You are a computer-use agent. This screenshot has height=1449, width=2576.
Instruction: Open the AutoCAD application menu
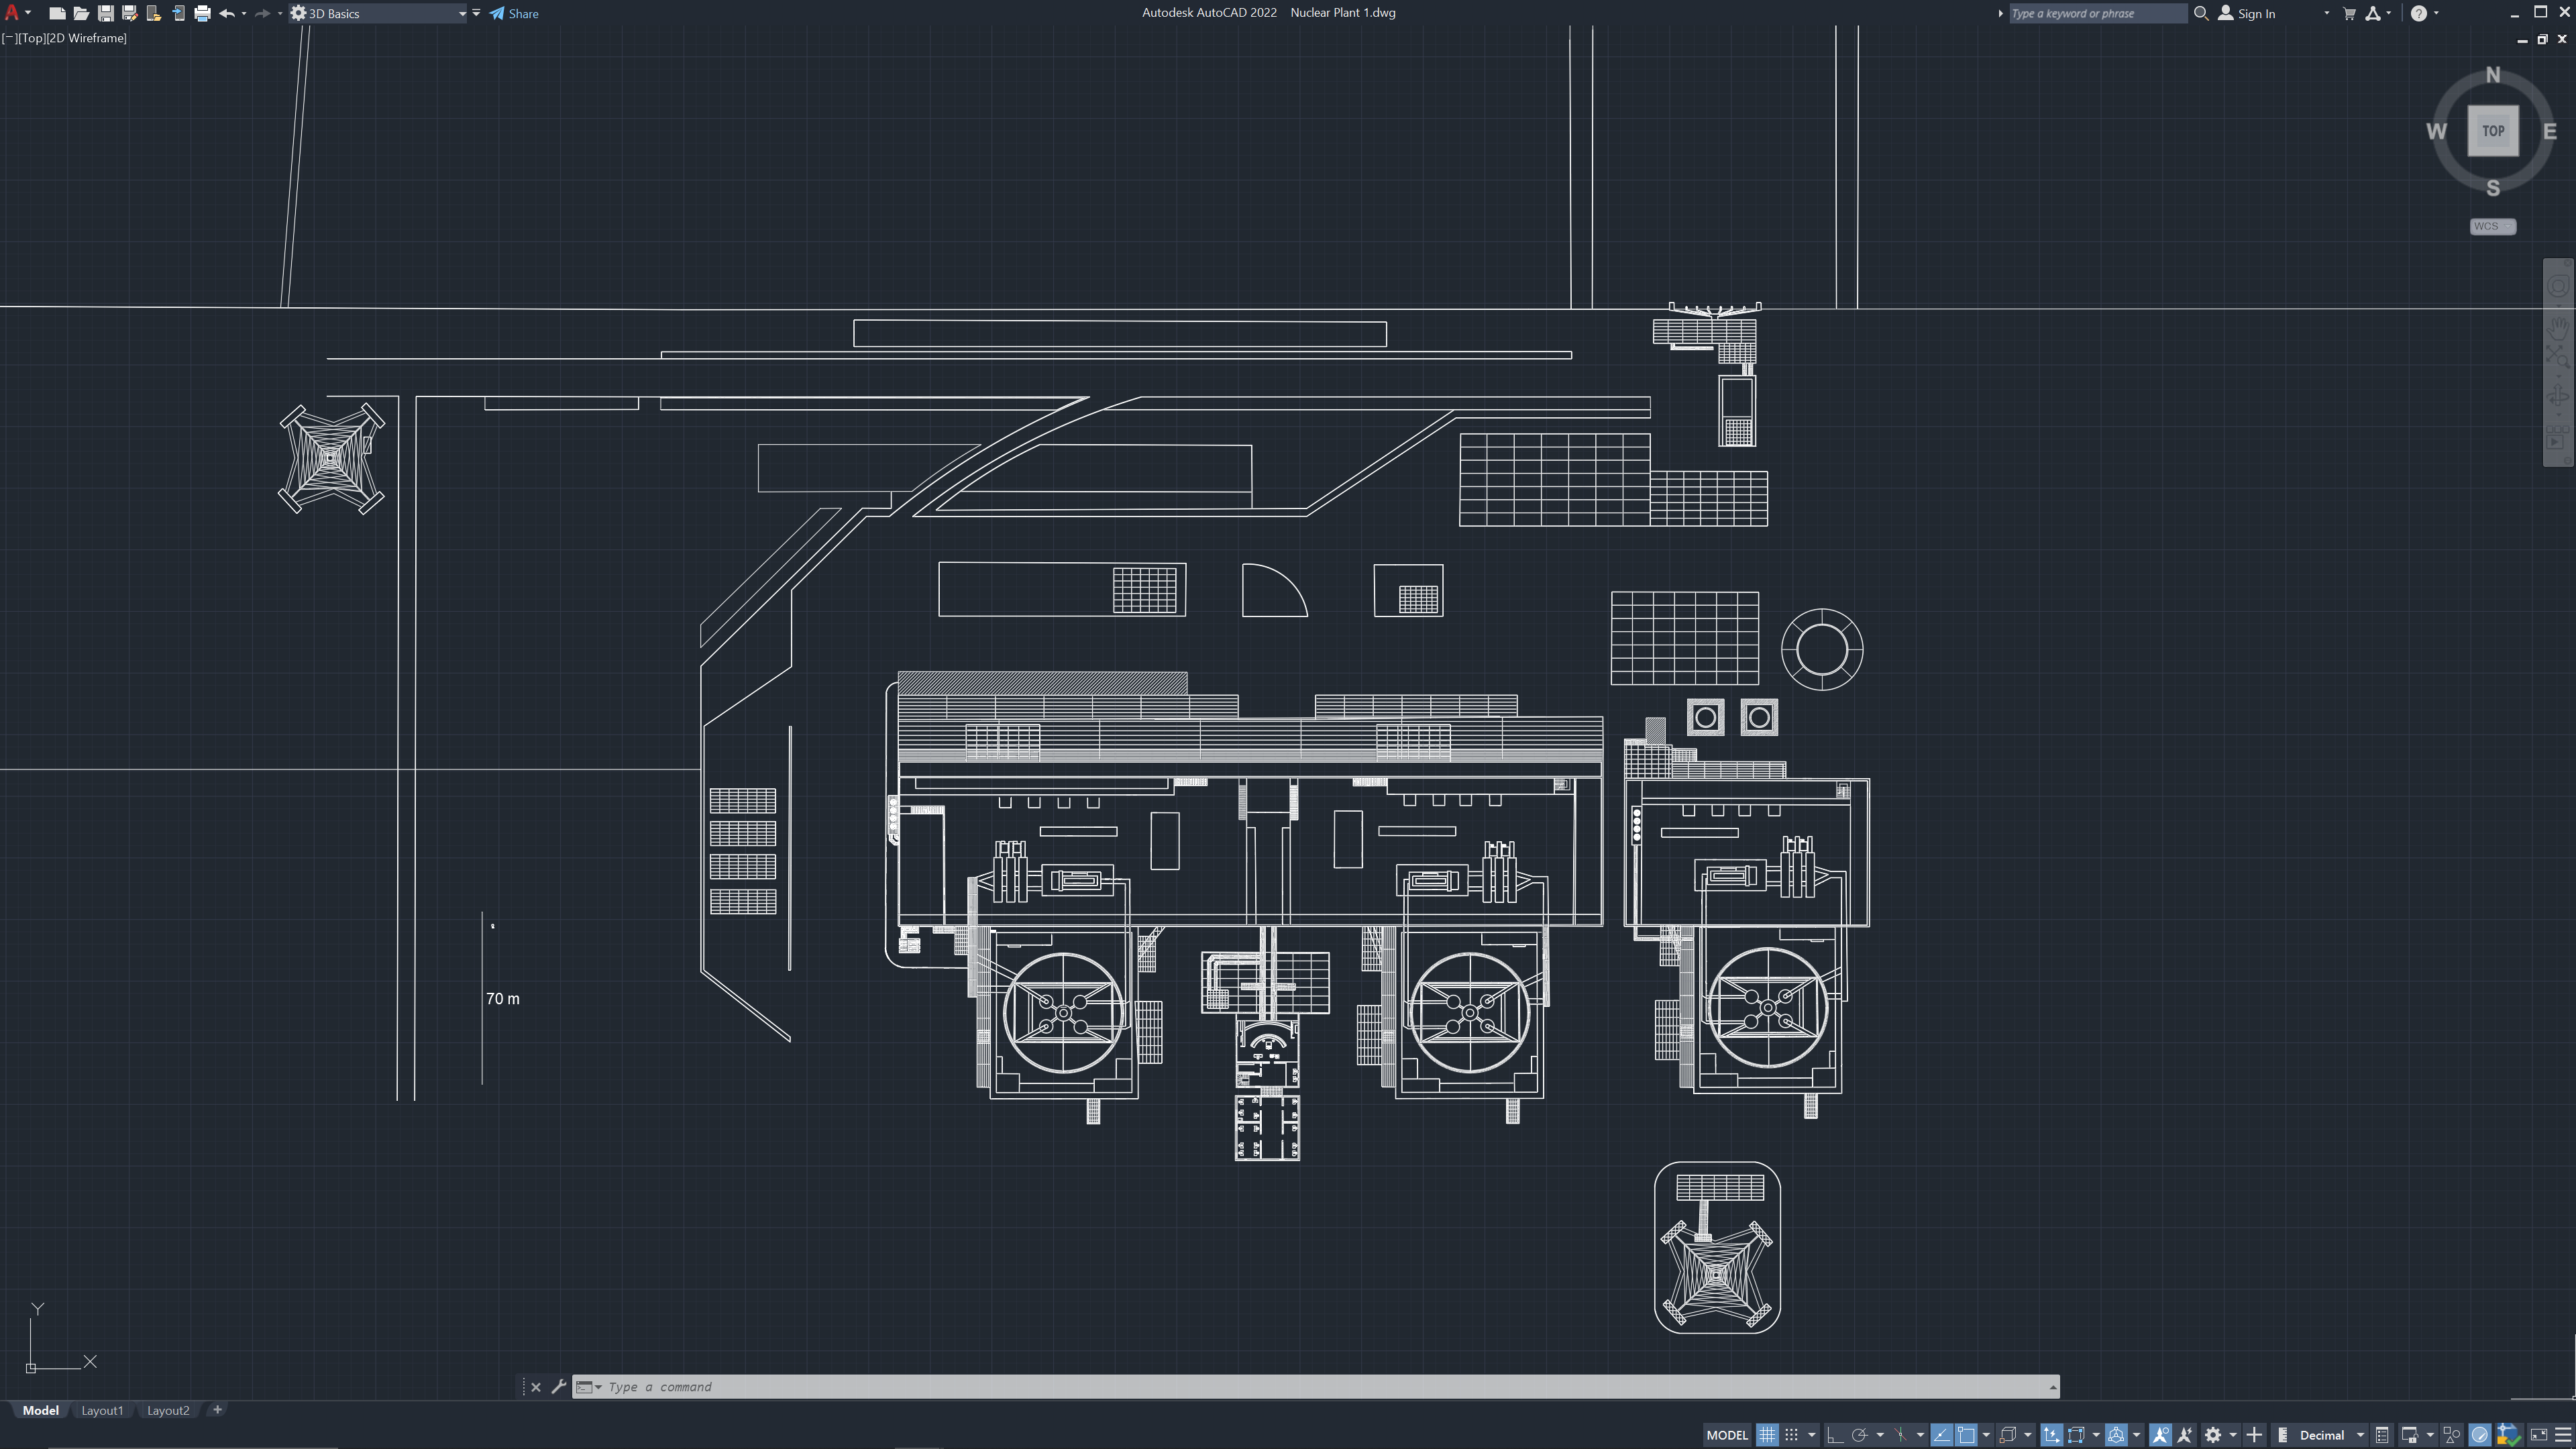pos(12,13)
